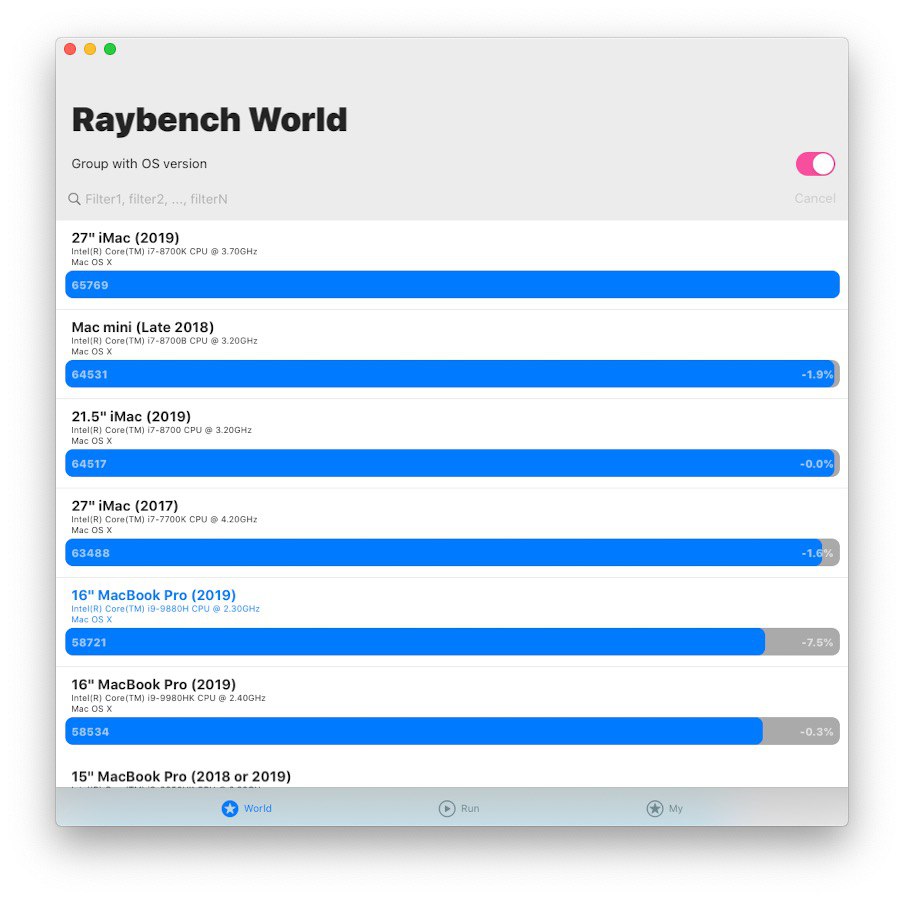Switch to the My tab label
Screen dimensions: 904x900
pyautogui.click(x=676, y=808)
